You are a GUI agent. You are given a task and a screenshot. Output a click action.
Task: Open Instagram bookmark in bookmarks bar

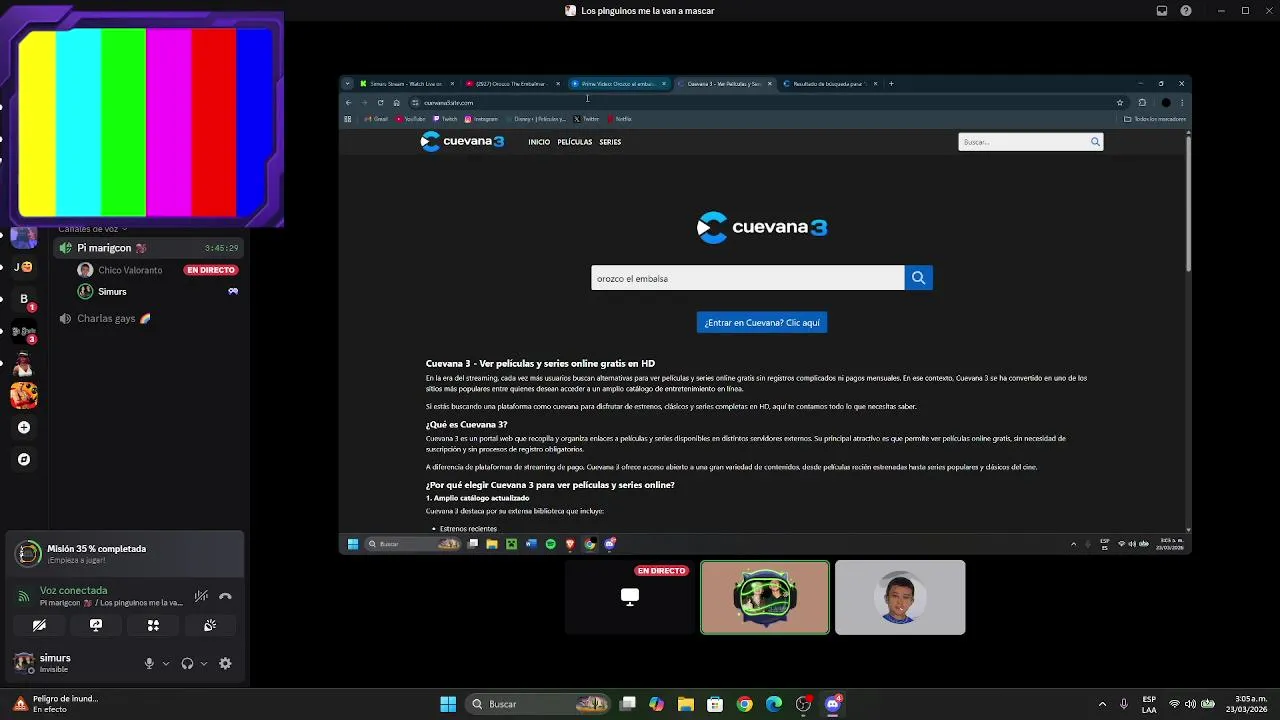pyautogui.click(x=481, y=119)
